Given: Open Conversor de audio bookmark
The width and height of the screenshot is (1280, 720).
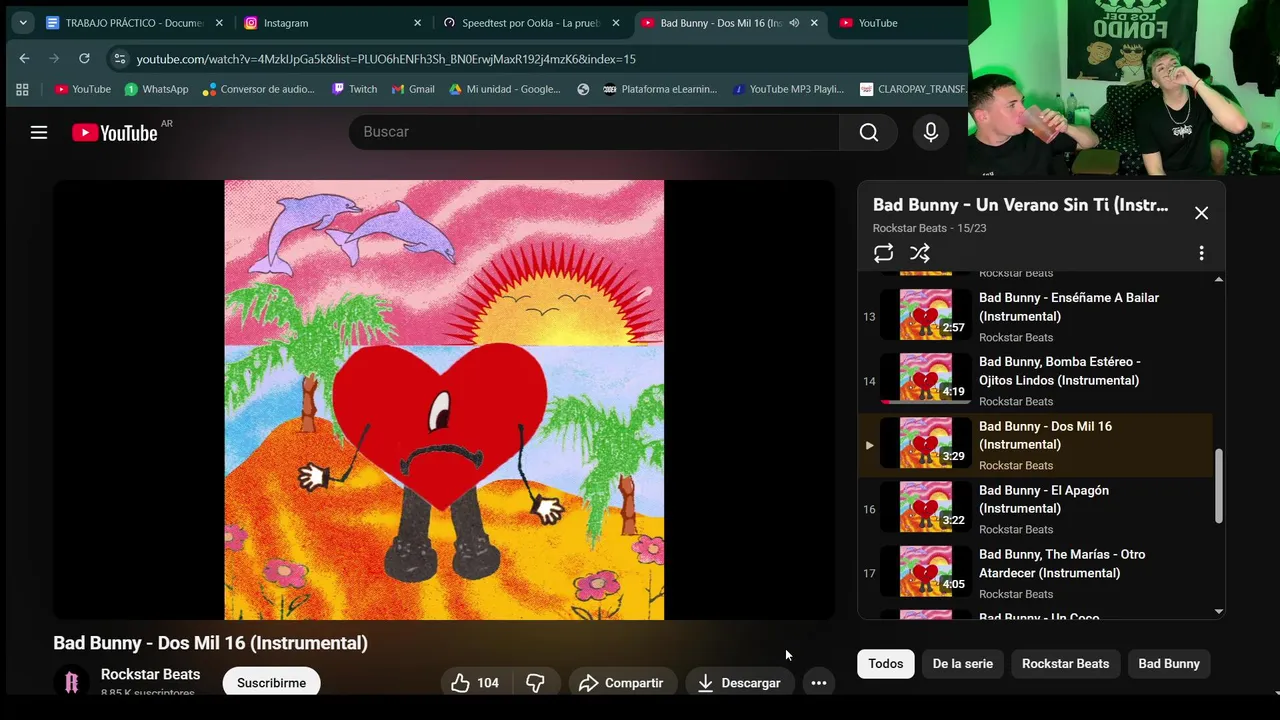Looking at the screenshot, I should [x=259, y=89].
